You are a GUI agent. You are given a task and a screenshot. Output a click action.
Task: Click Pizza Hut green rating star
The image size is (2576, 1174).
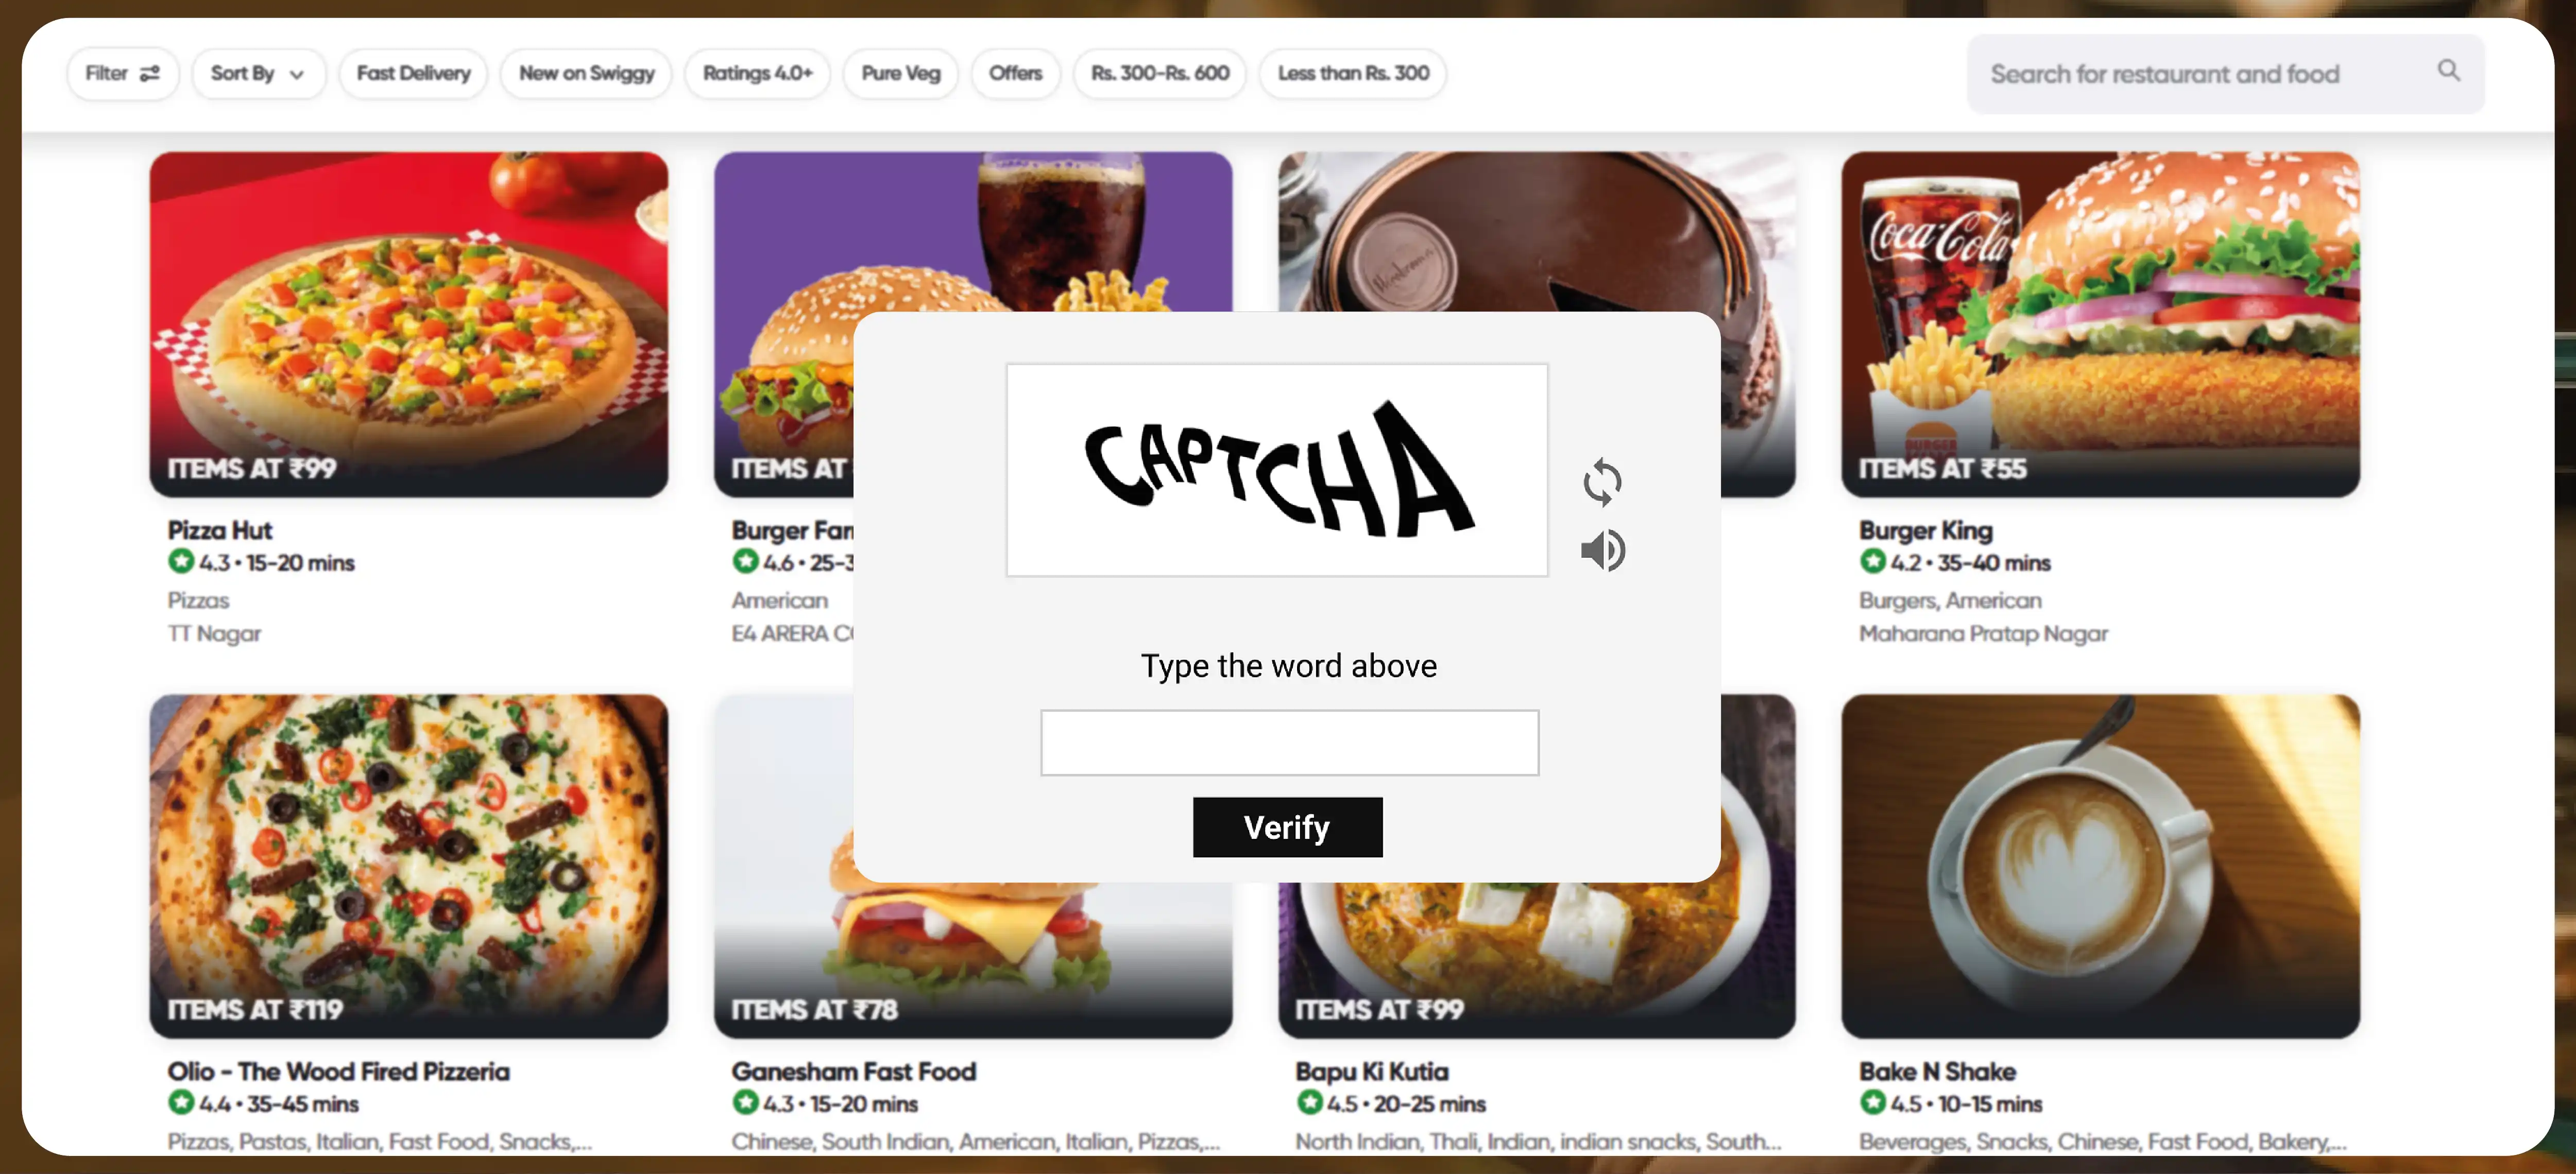click(x=180, y=561)
